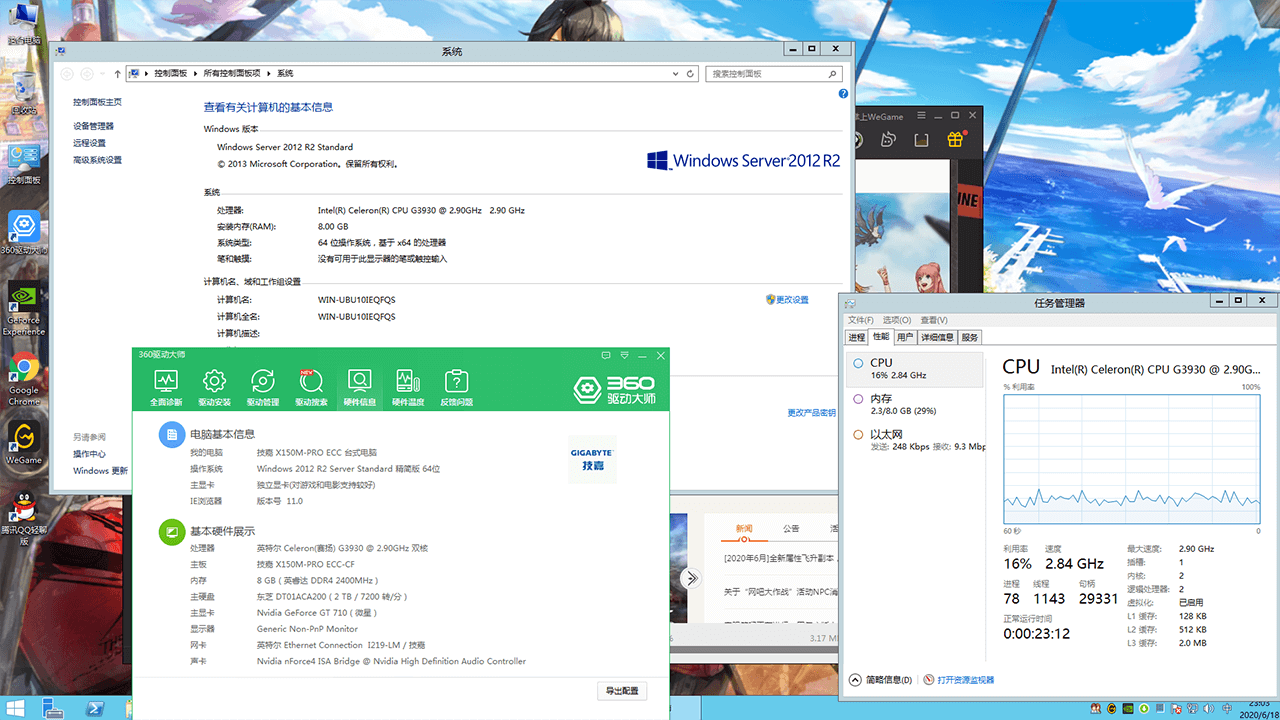Click the Gigabyte brand logo
The width and height of the screenshot is (1280, 720).
(x=592, y=459)
